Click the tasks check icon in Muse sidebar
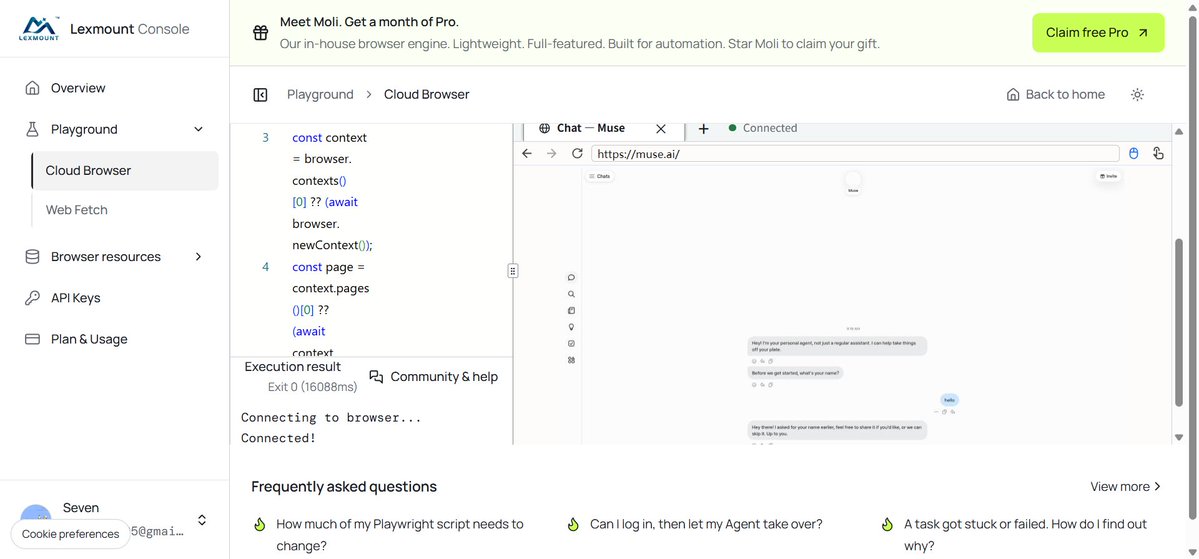1199x559 pixels. click(x=571, y=343)
